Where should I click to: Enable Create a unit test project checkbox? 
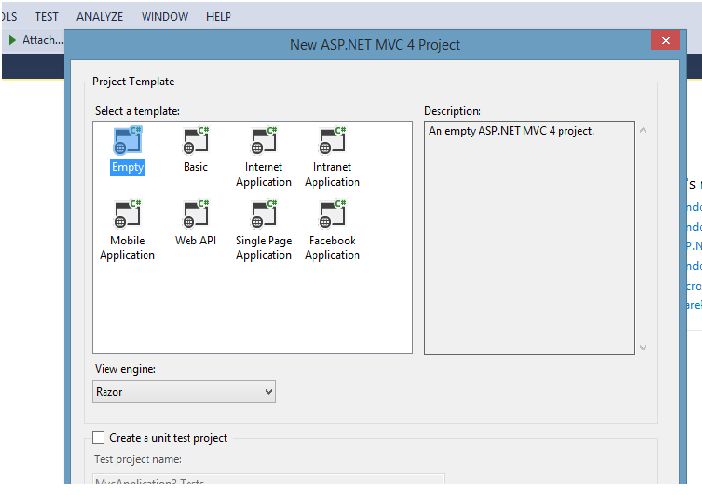tap(98, 437)
